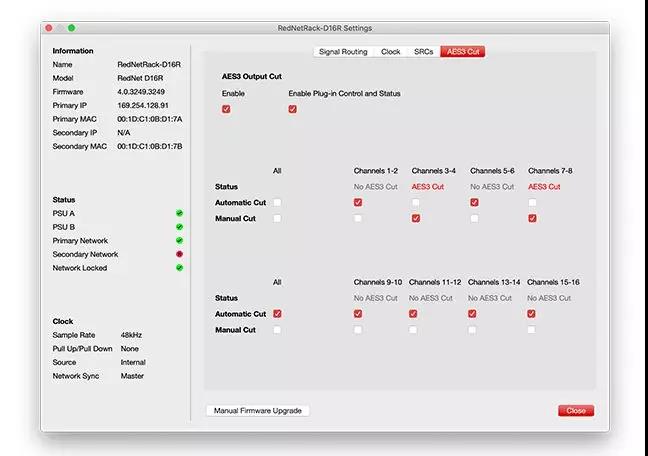Check Manual Cut for Channels 5-6
The width and height of the screenshot is (648, 456).
474,218
